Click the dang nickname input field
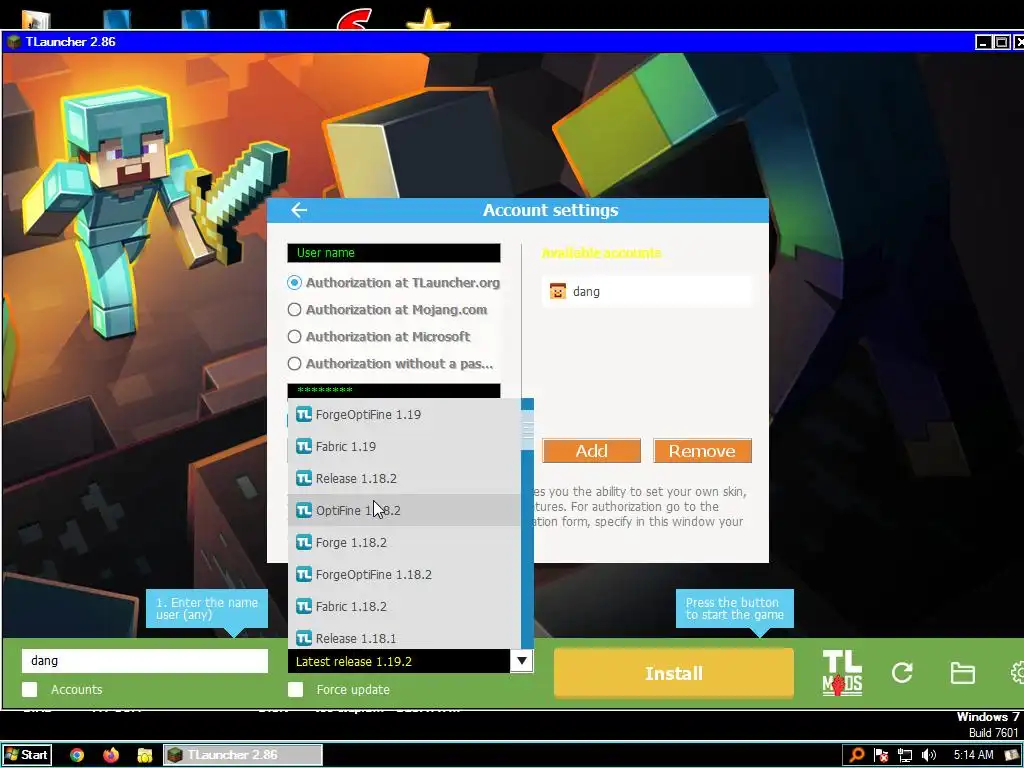The height and width of the screenshot is (768, 1024). tap(145, 661)
